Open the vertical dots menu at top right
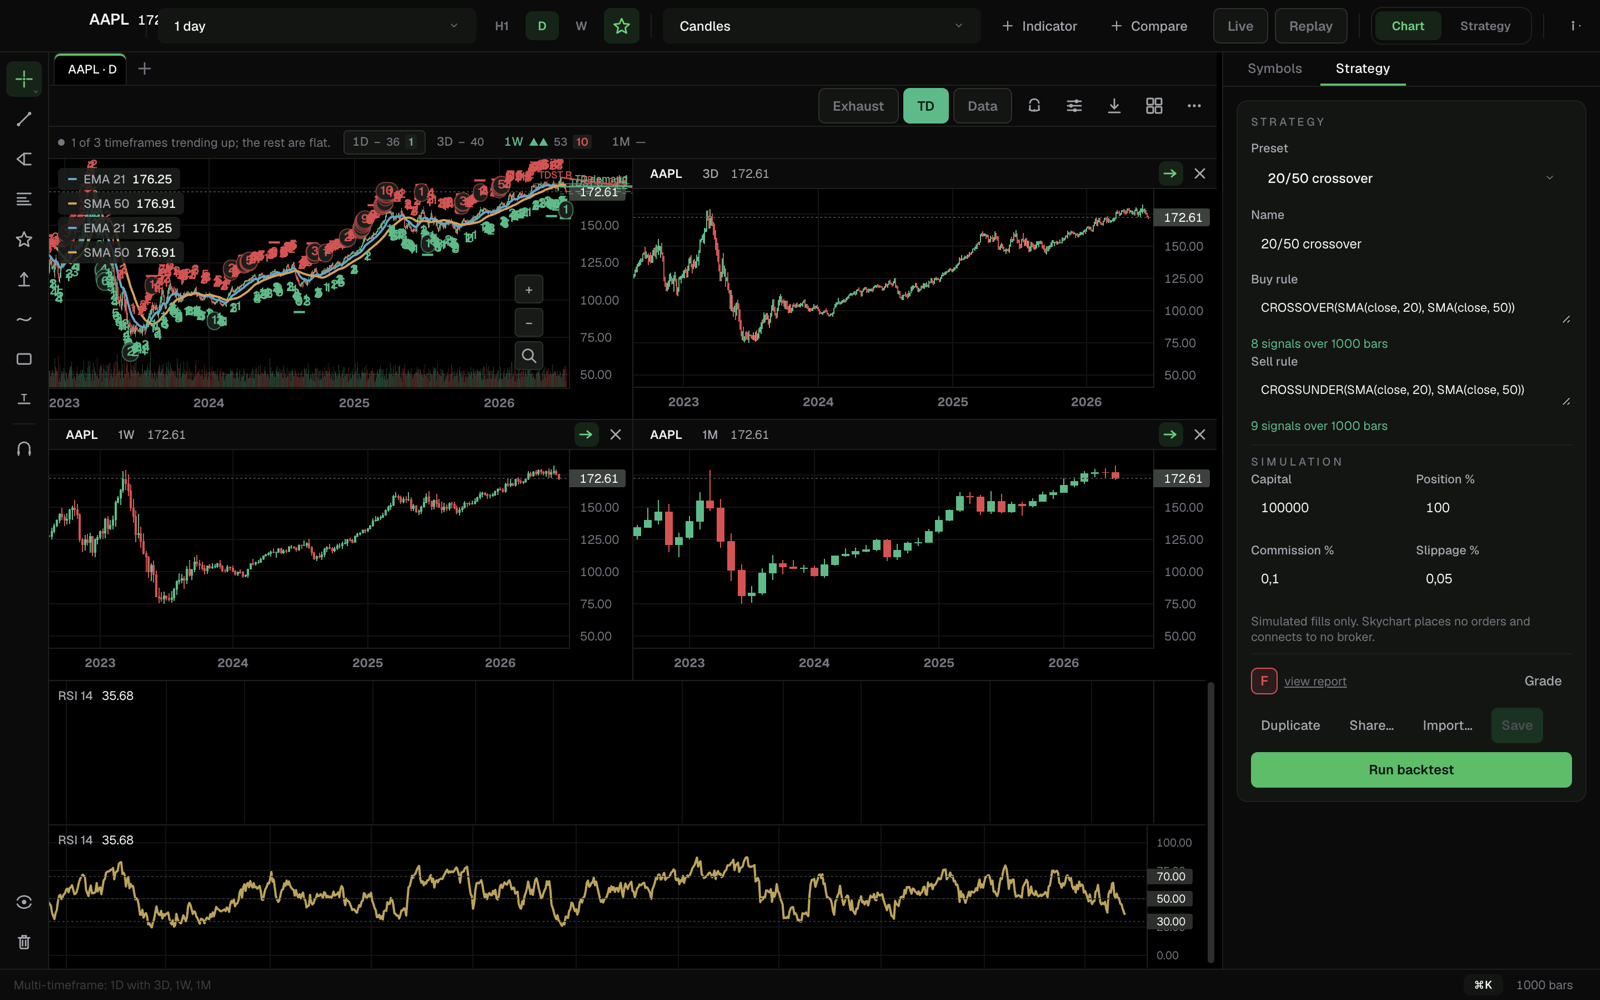Image resolution: width=1600 pixels, height=1000 pixels. 1575,26
